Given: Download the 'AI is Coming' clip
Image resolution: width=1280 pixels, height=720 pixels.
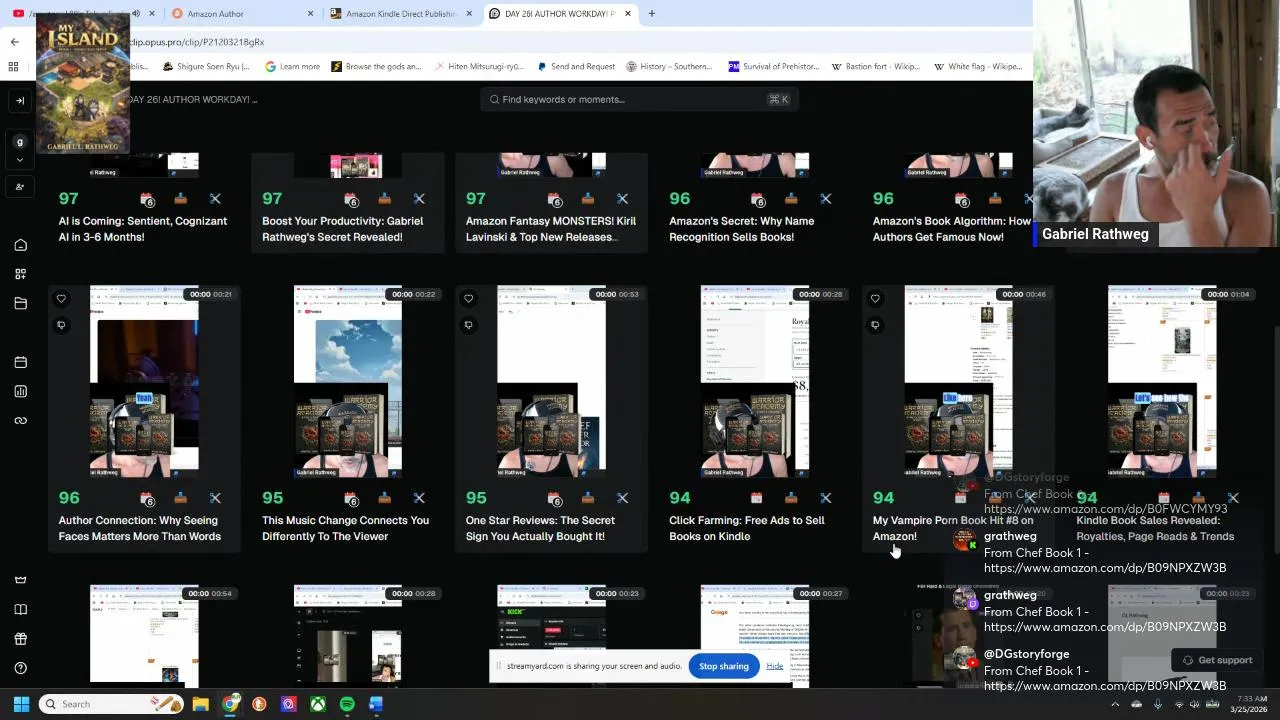Looking at the screenshot, I should pyautogui.click(x=180, y=199).
